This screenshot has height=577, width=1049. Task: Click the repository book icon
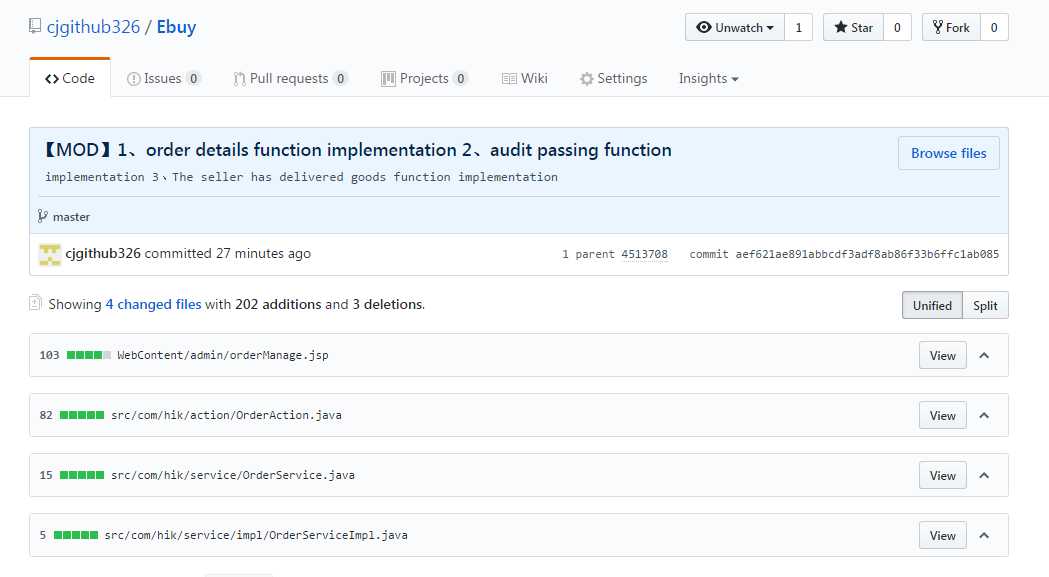[36, 27]
